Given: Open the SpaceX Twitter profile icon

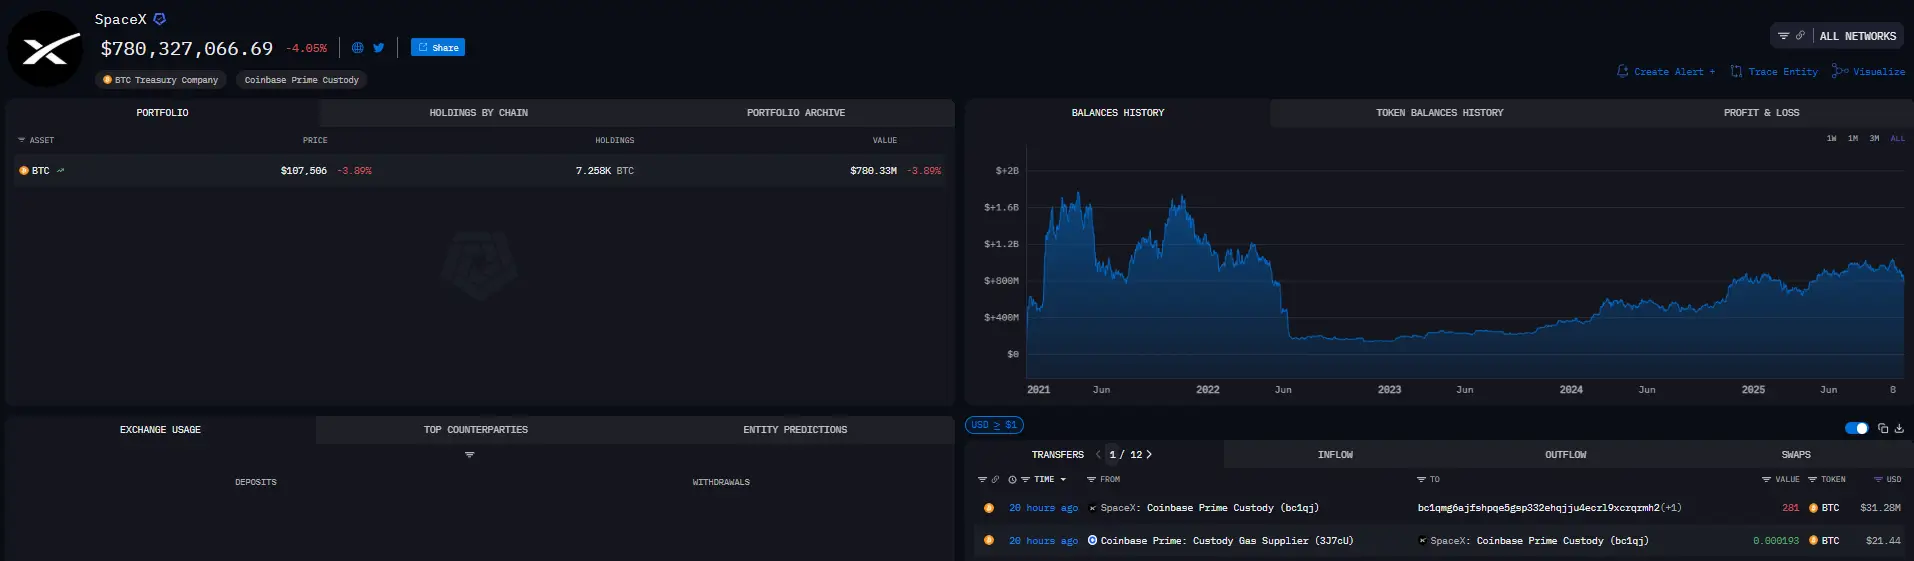Looking at the screenshot, I should click(379, 47).
